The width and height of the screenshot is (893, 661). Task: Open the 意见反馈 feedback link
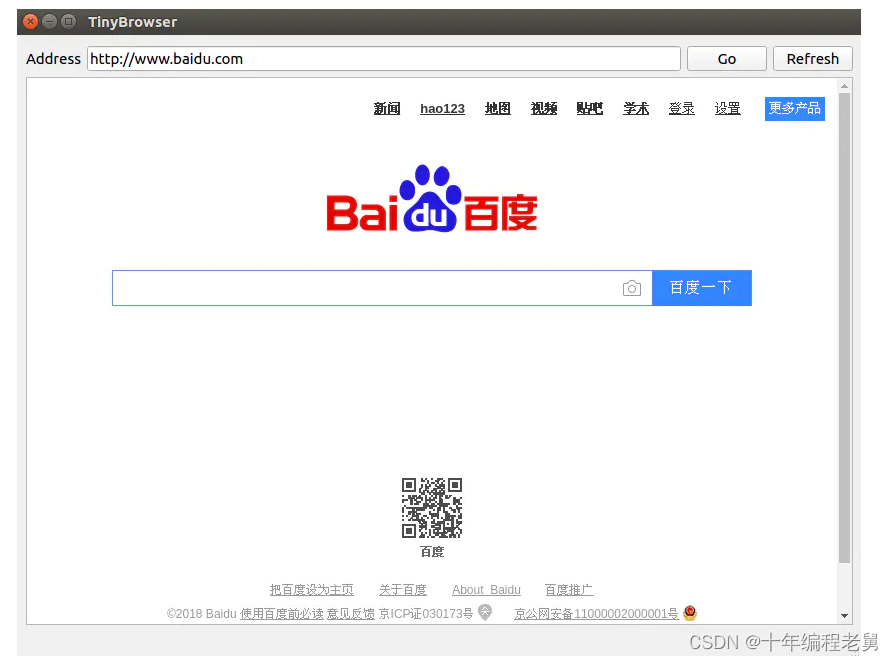click(351, 614)
